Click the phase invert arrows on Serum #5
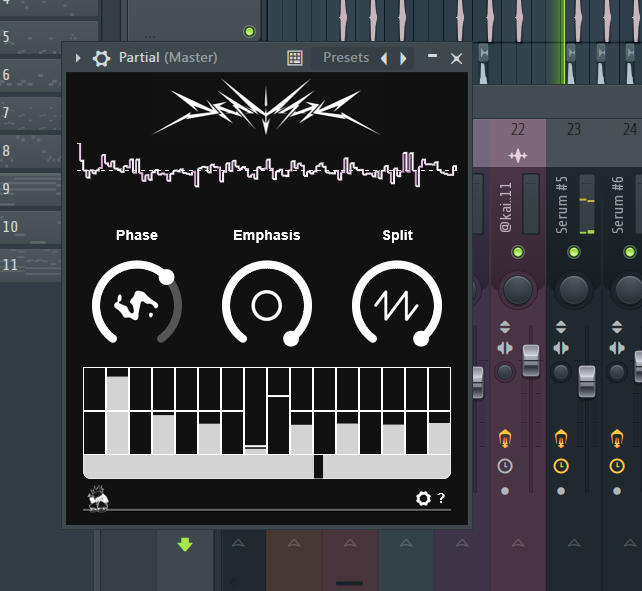The width and height of the screenshot is (642, 591). (x=561, y=327)
